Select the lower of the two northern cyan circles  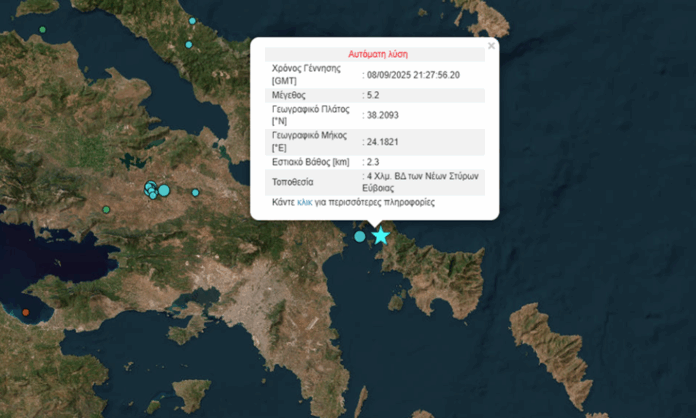188,44
